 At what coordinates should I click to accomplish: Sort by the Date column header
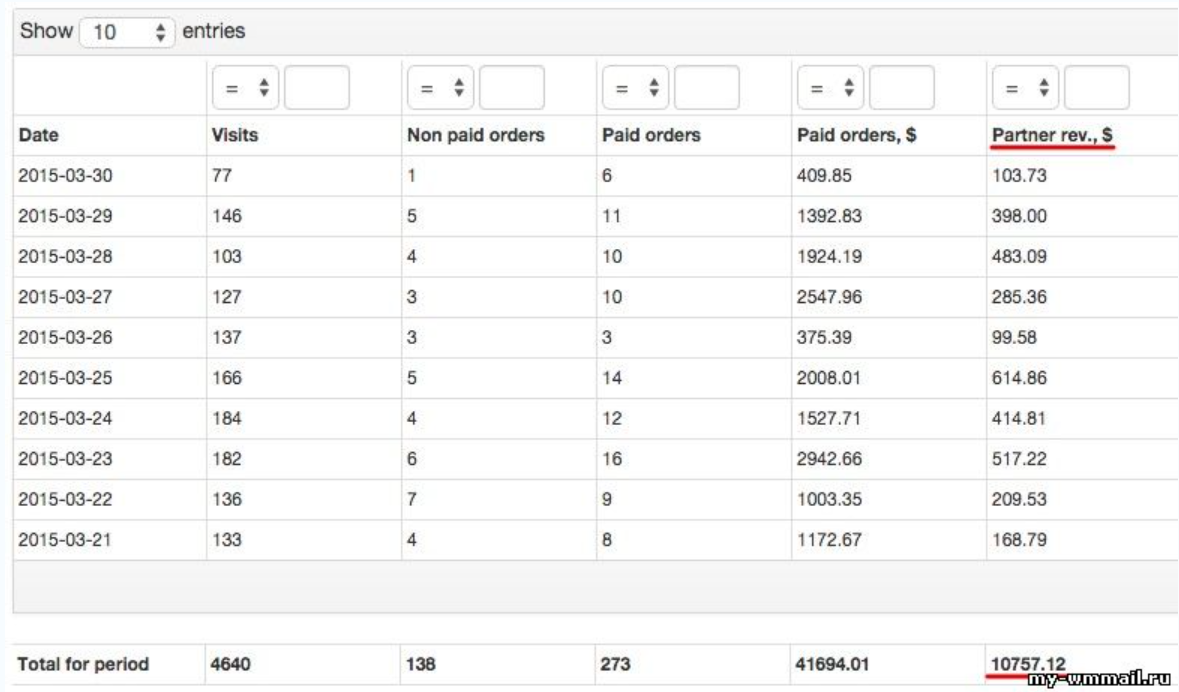pos(38,135)
